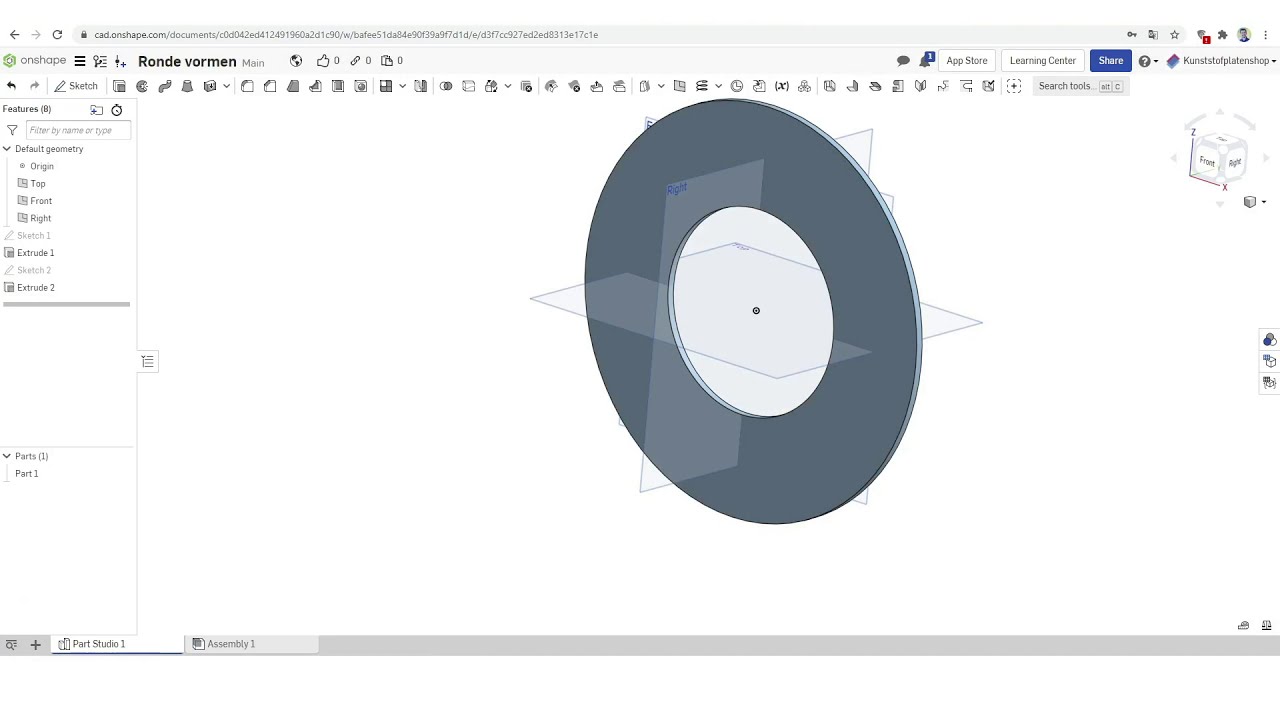Click the plus button to insert new tab
Viewport: 1280px width, 720px height.
[x=35, y=645]
